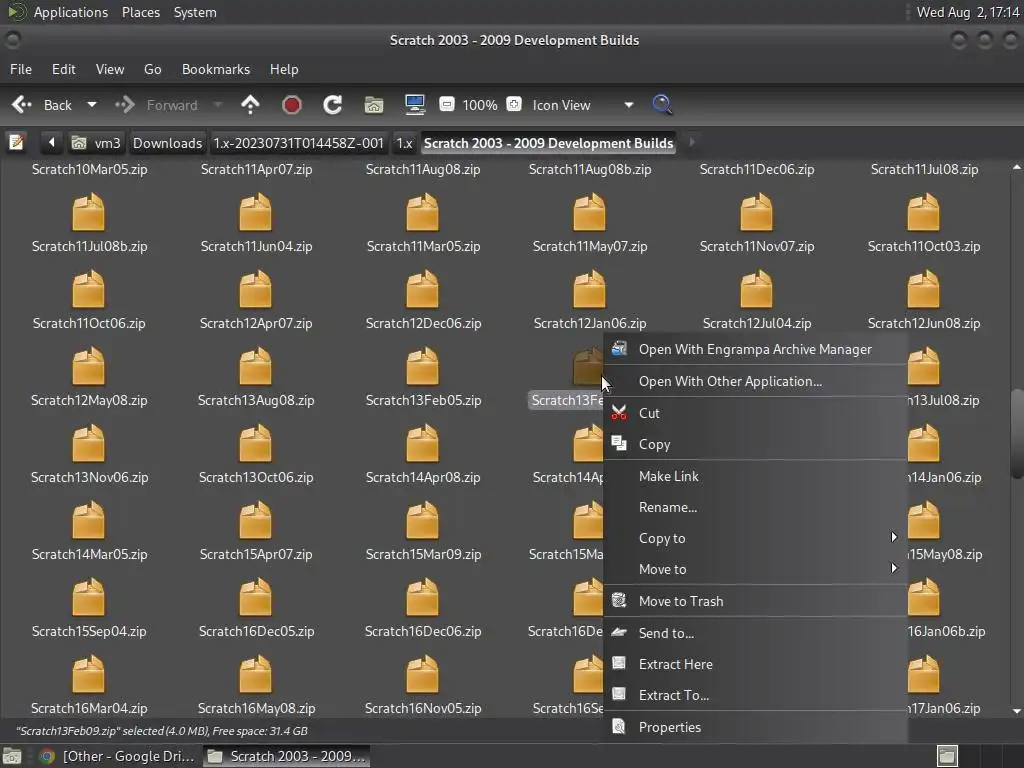The width and height of the screenshot is (1024, 768).
Task: Go up to the parent folder
Action: pyautogui.click(x=250, y=104)
